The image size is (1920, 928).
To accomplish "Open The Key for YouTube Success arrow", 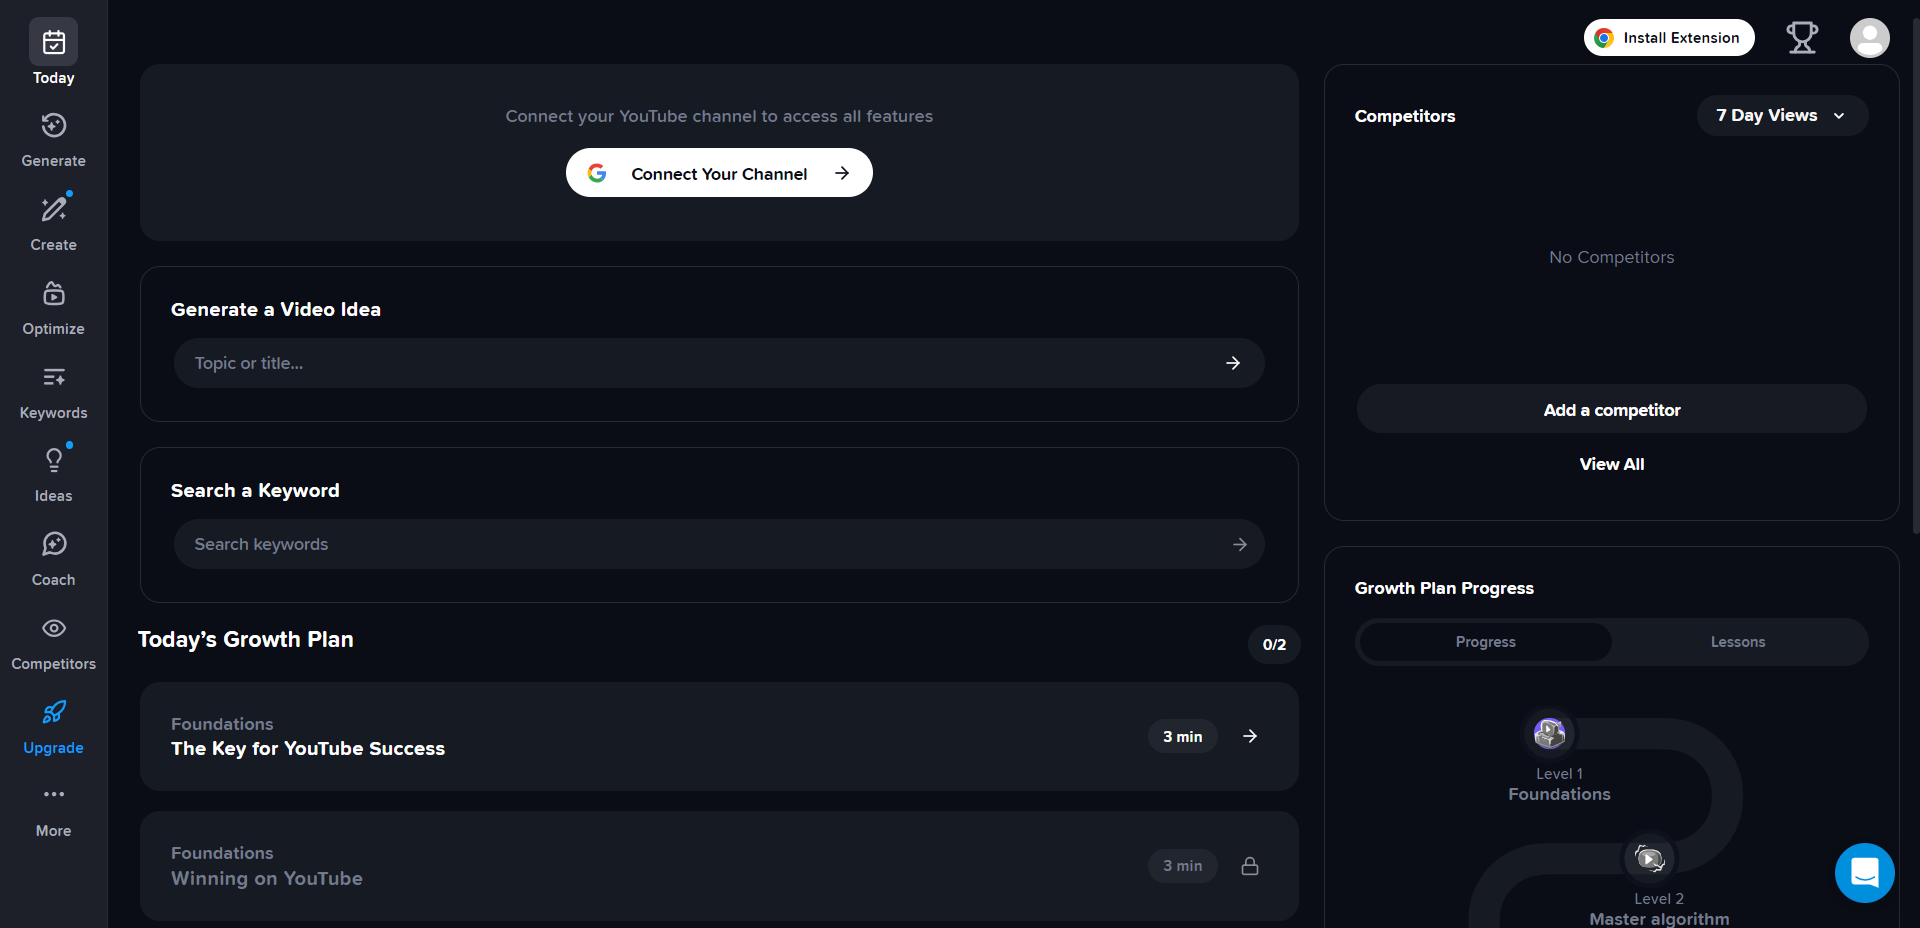I will point(1250,736).
